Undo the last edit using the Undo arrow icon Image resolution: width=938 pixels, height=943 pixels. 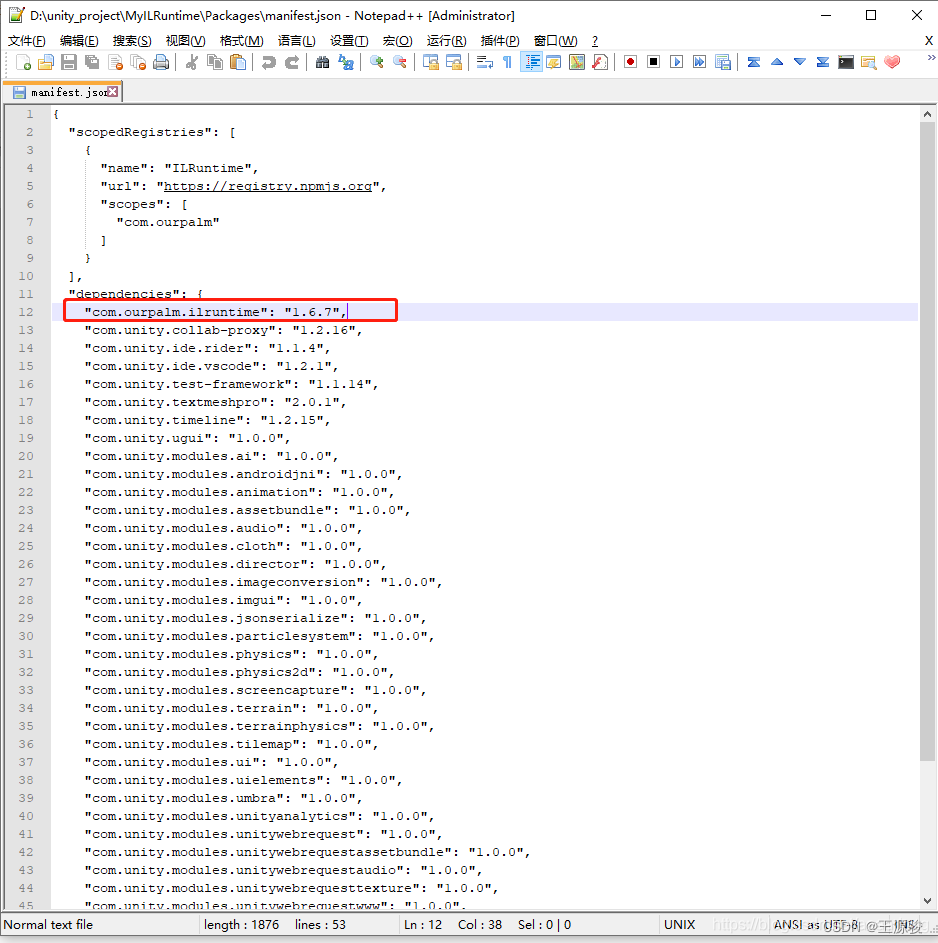tap(268, 61)
